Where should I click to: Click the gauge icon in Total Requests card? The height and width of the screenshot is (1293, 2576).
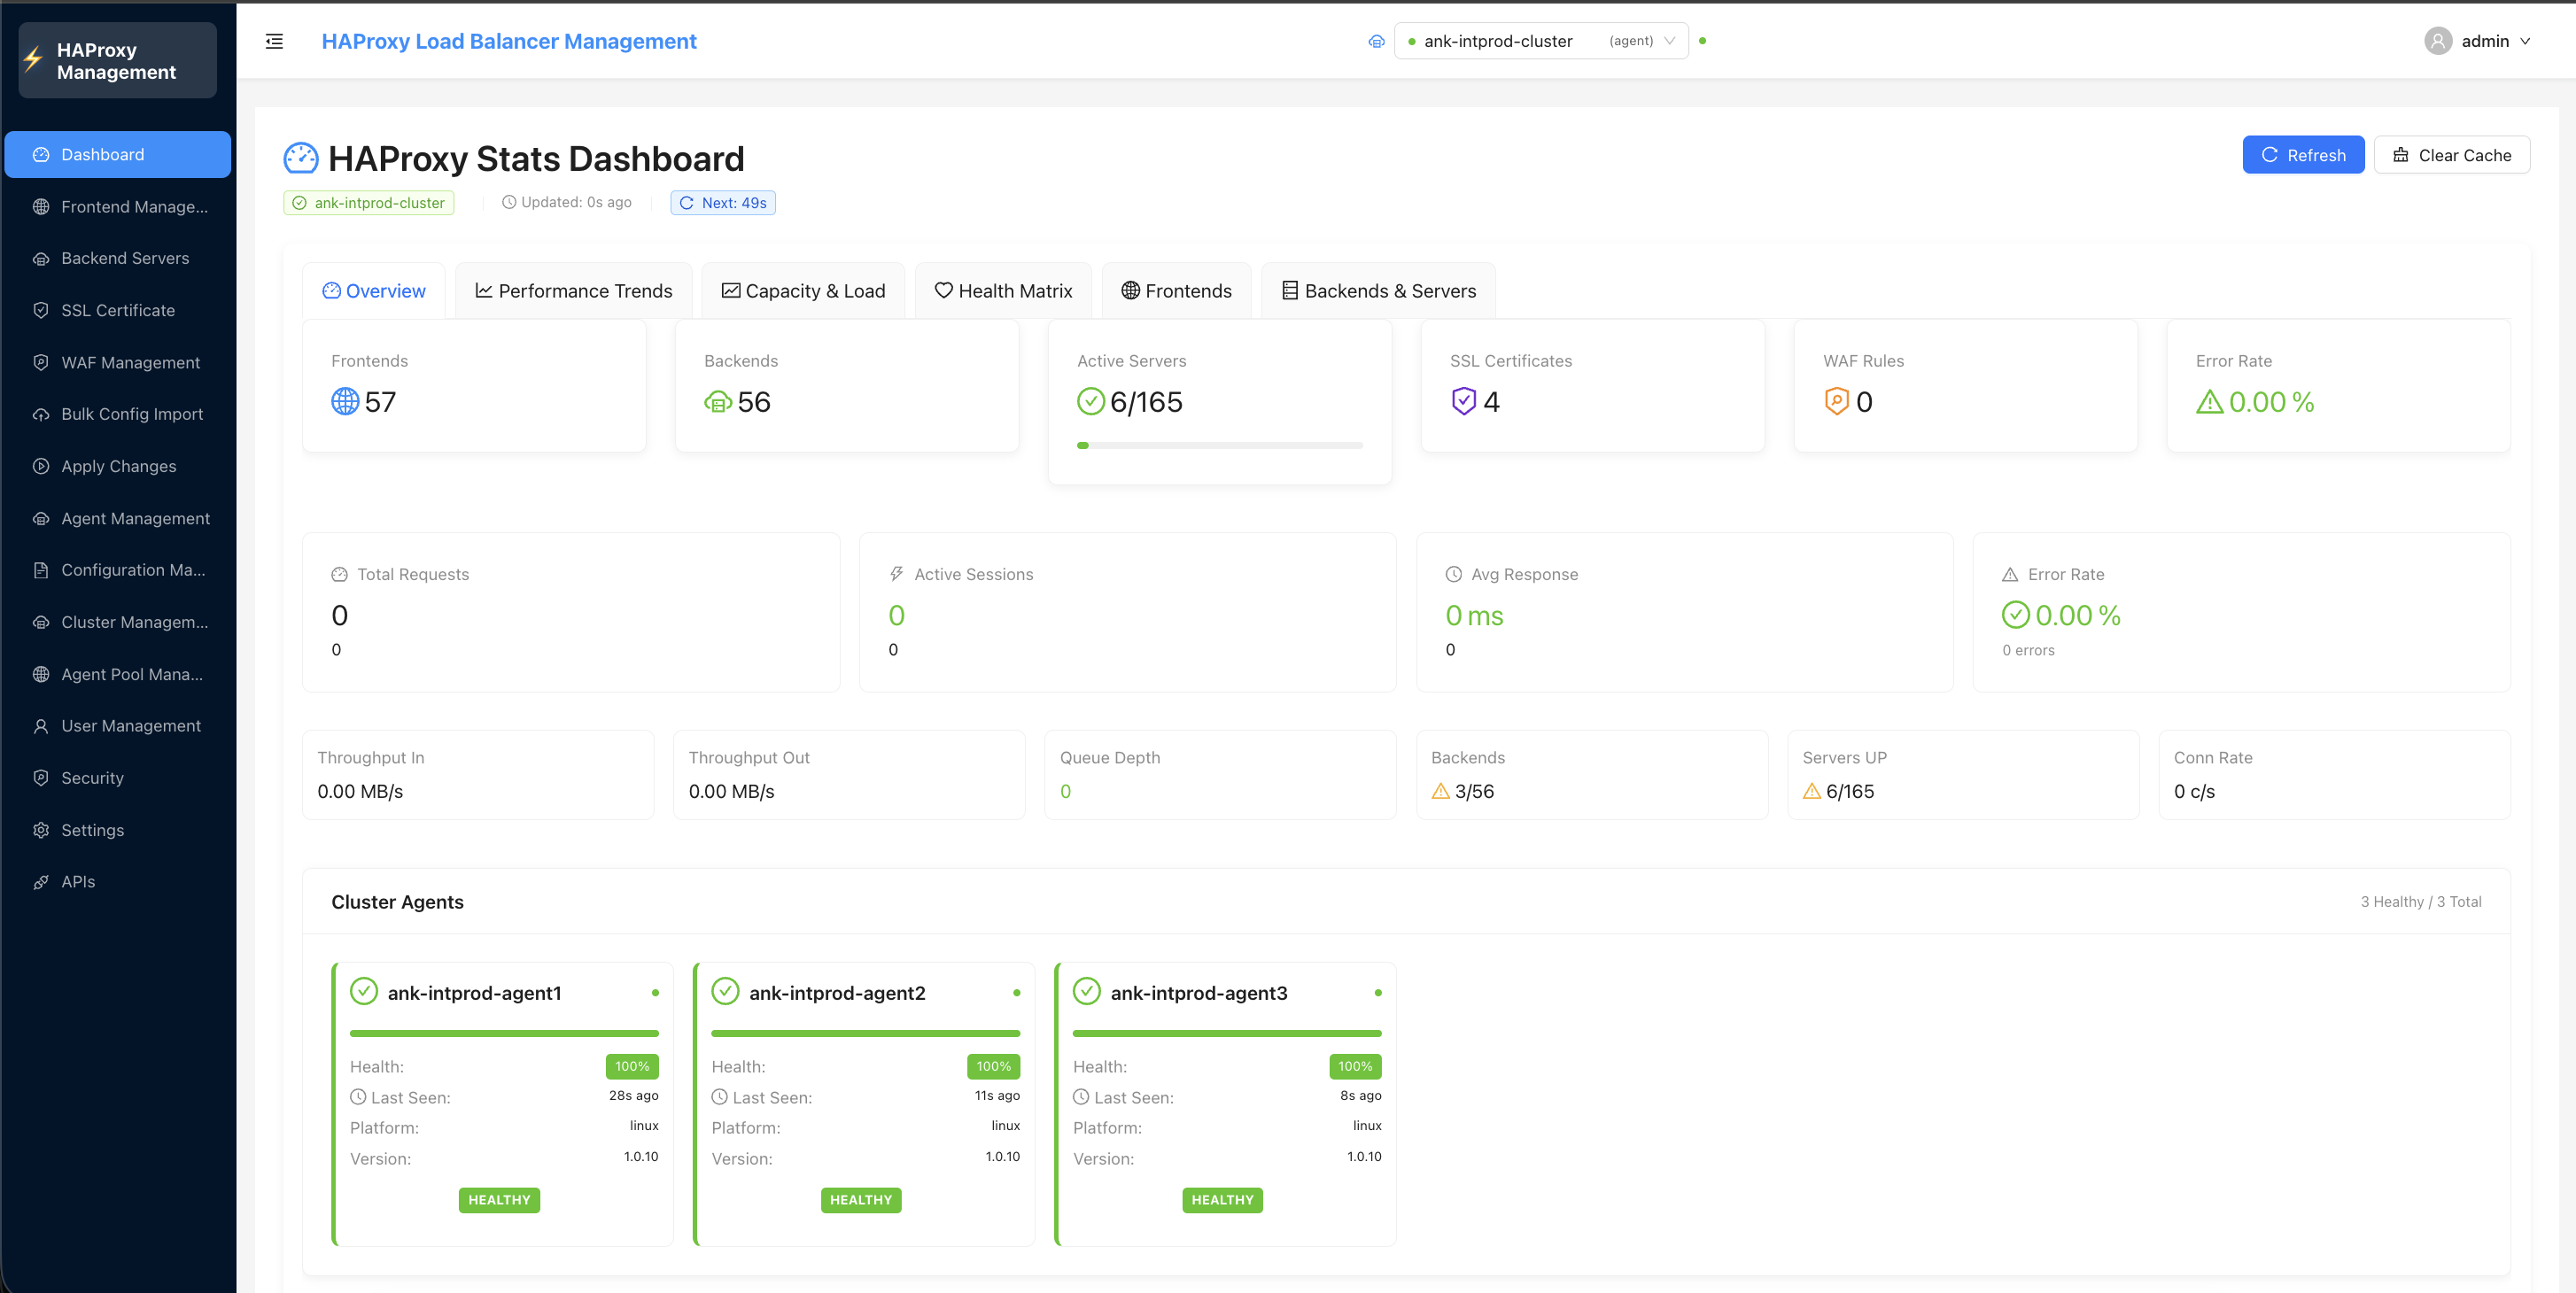pyautogui.click(x=339, y=574)
